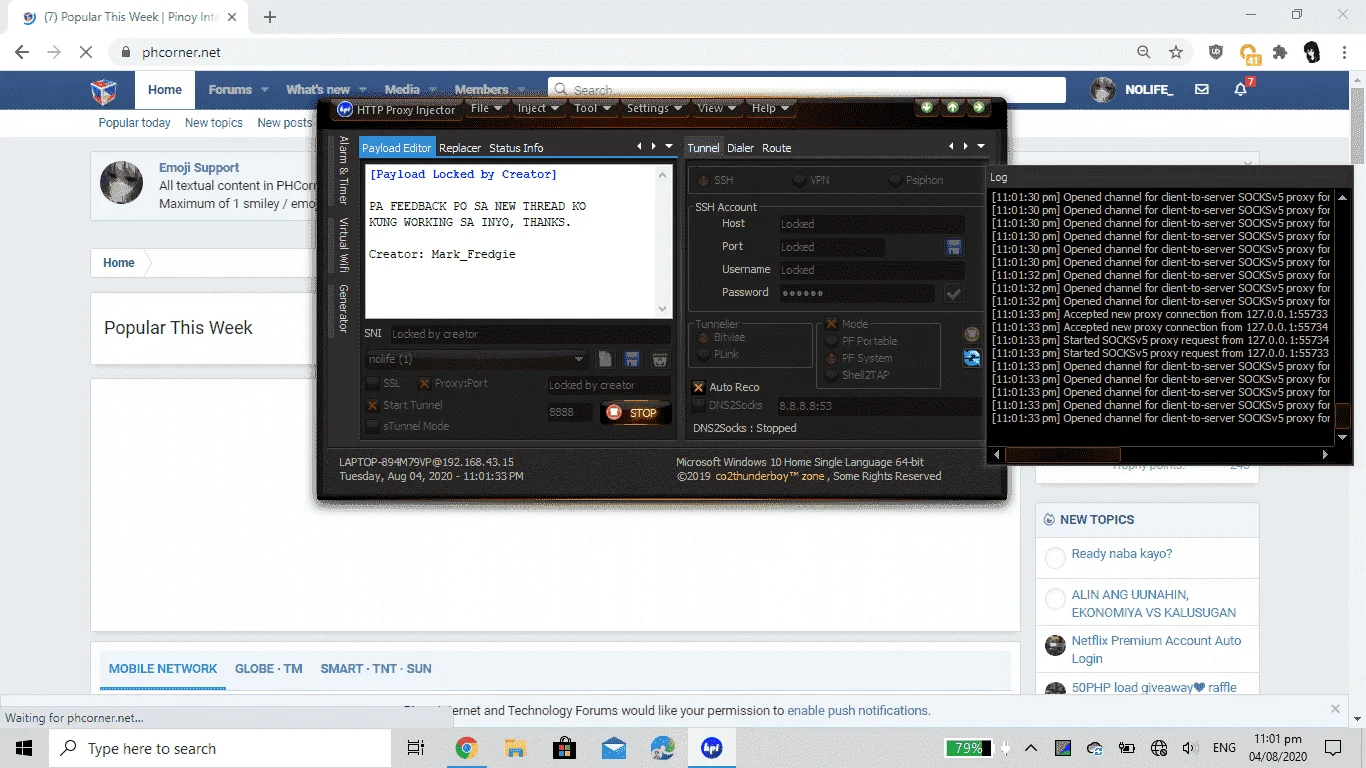
Task: Open File Explorer from the taskbar
Action: tap(515, 748)
